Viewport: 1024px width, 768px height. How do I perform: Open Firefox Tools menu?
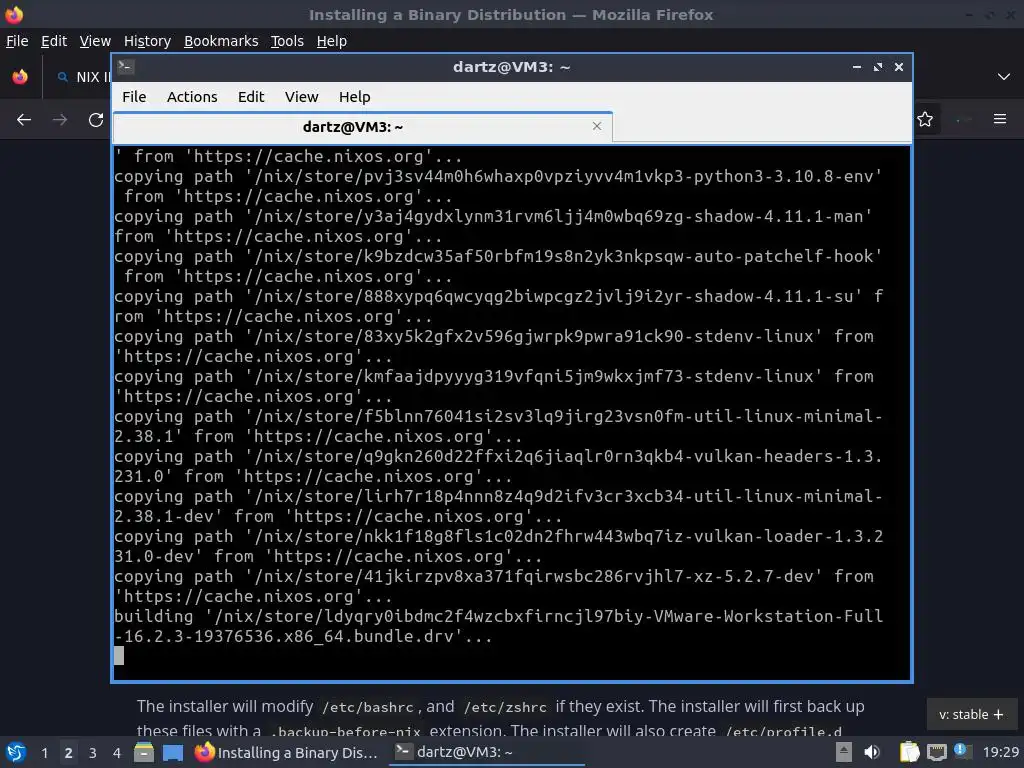click(287, 41)
